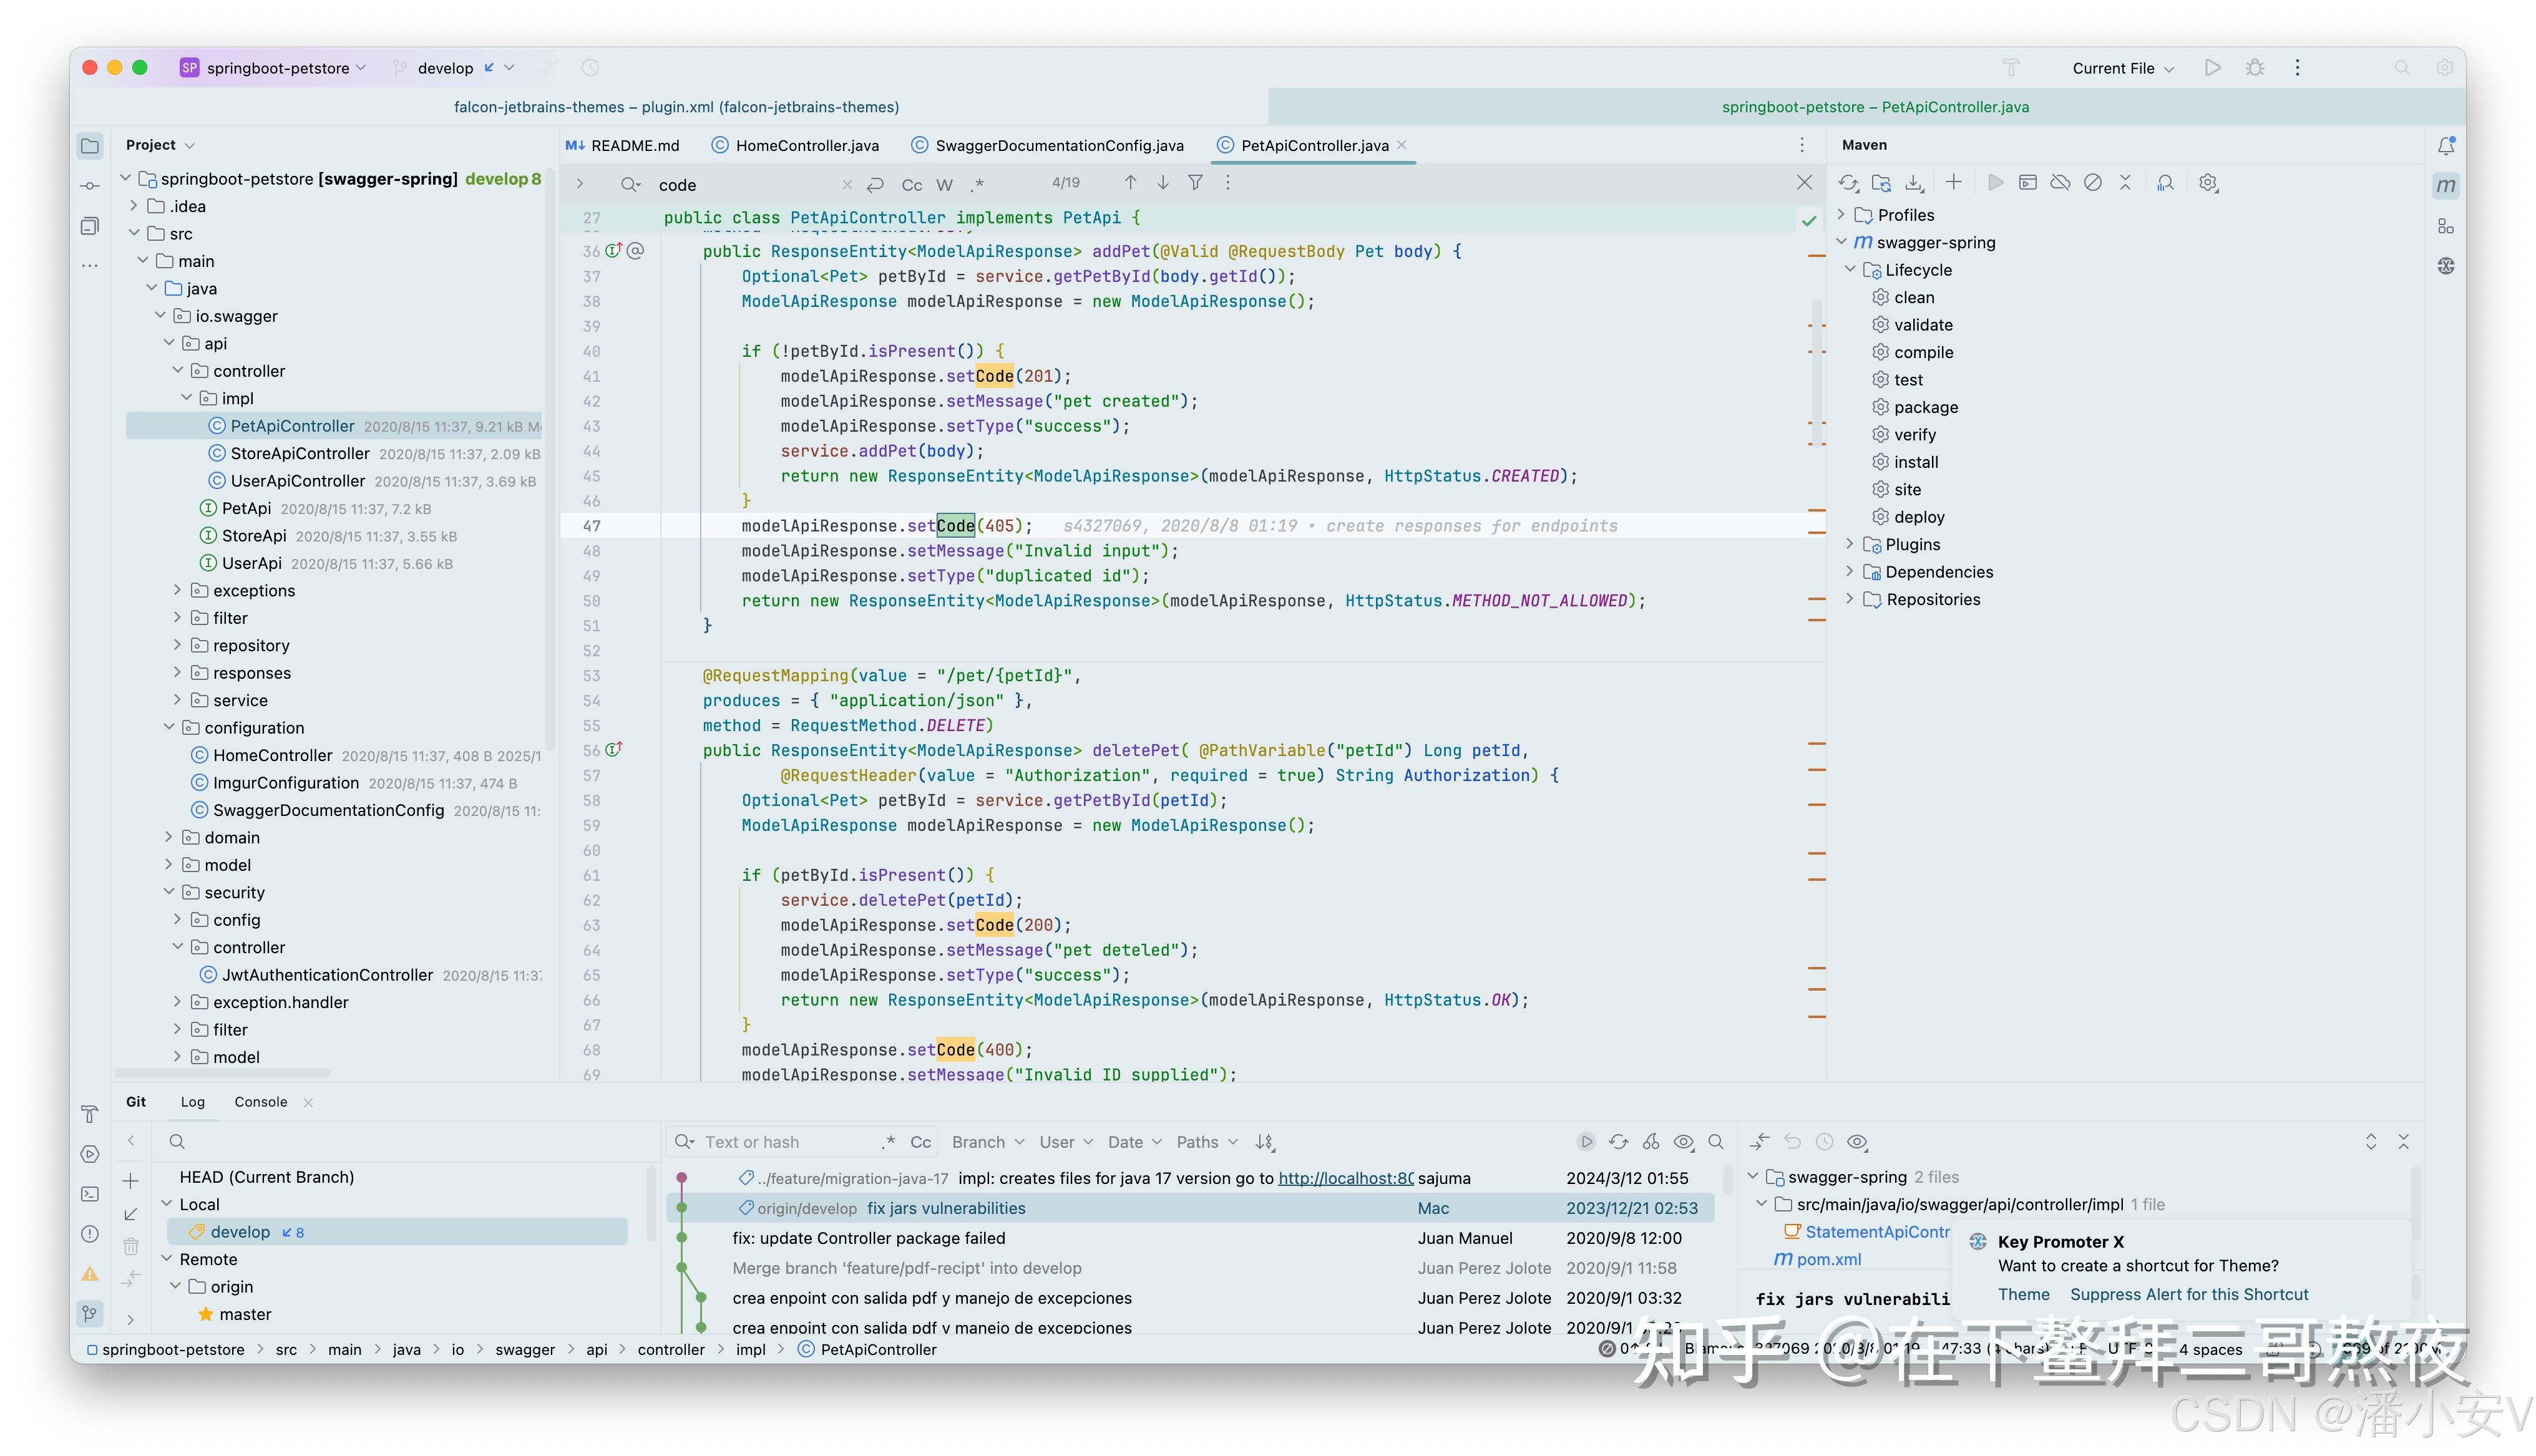Viewport: 2536px width, 1456px height.
Task: Toggle match case Cc in find bar
Action: 911,185
